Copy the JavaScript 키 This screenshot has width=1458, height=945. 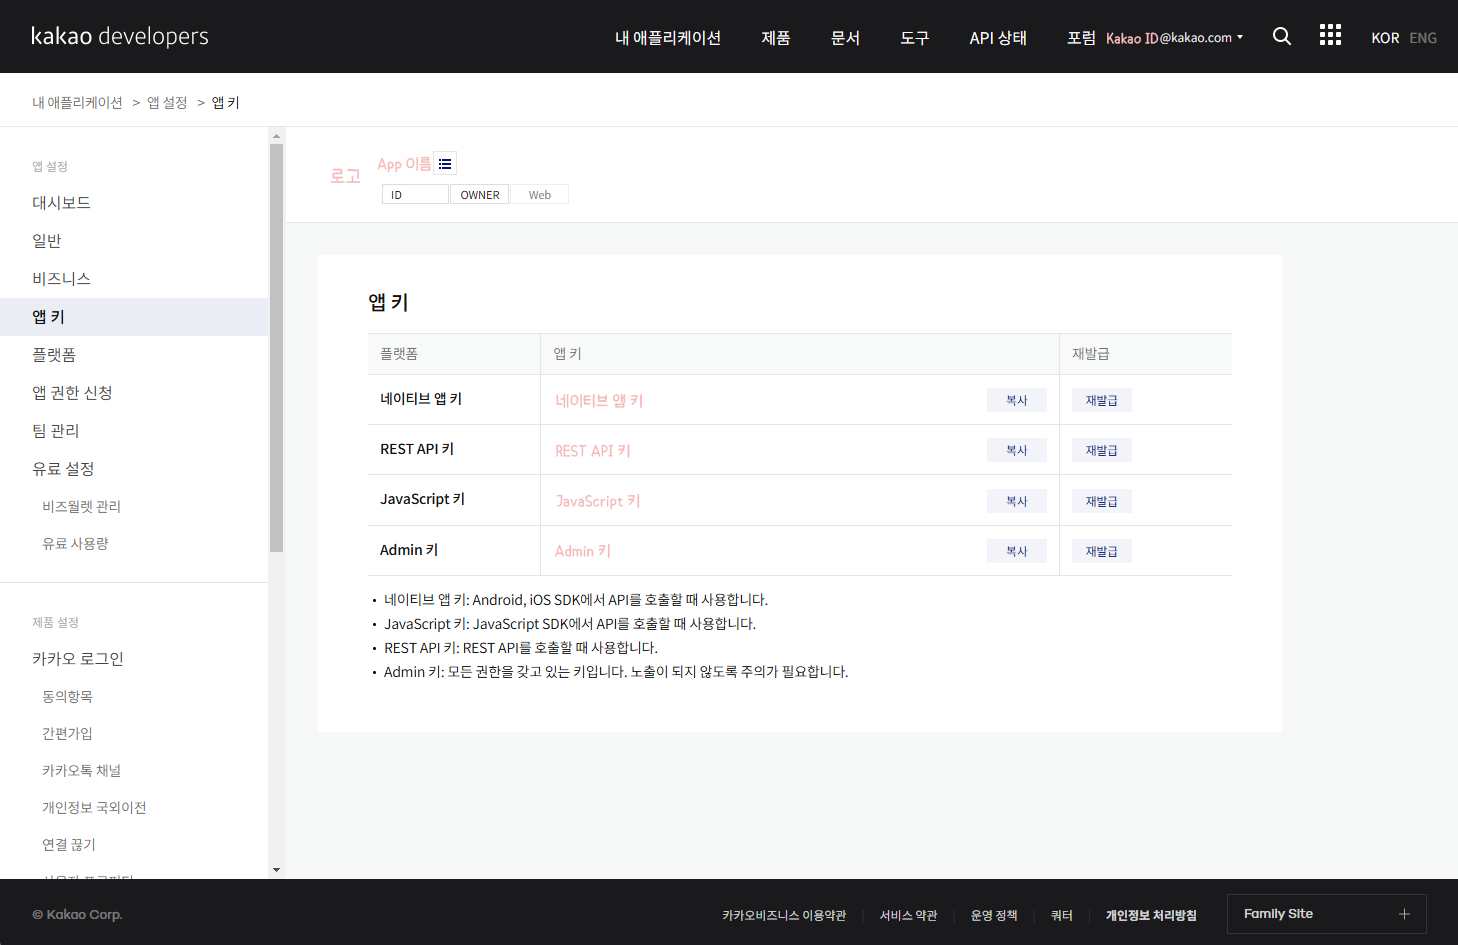point(1016,501)
